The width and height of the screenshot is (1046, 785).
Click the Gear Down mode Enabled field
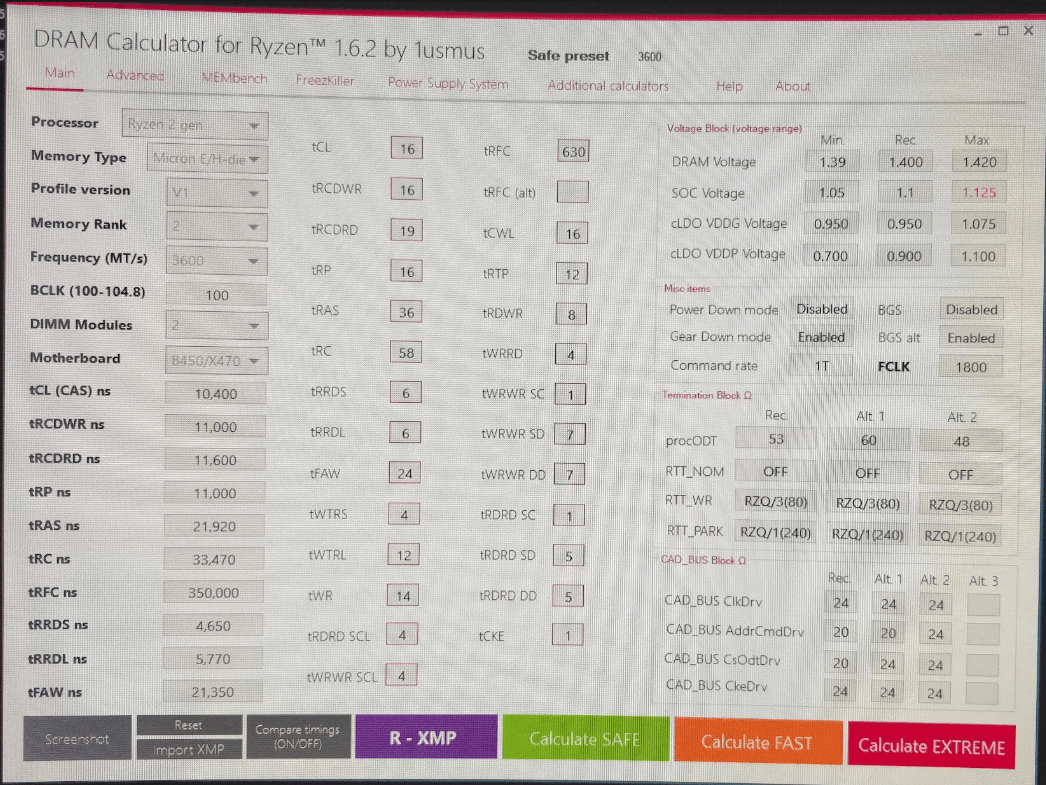821,337
